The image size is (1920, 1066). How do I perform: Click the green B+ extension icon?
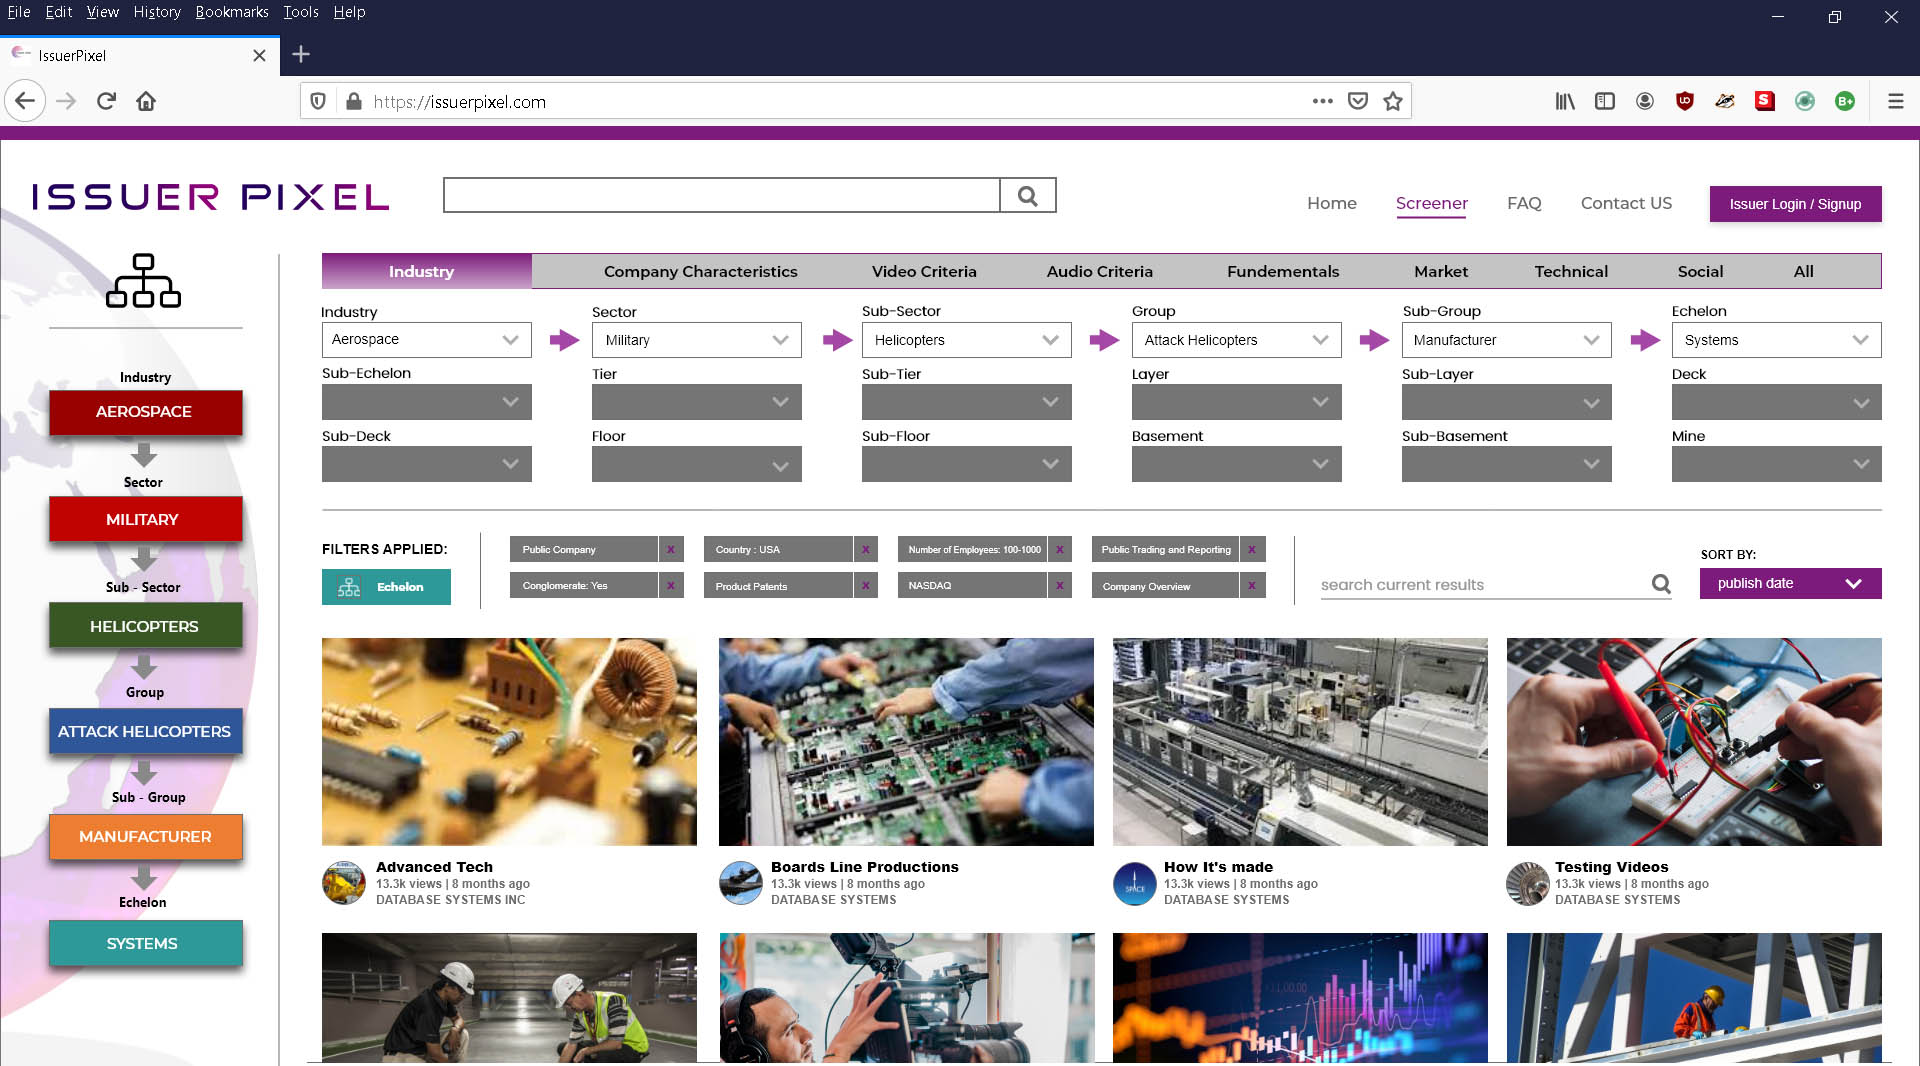pyautogui.click(x=1845, y=101)
